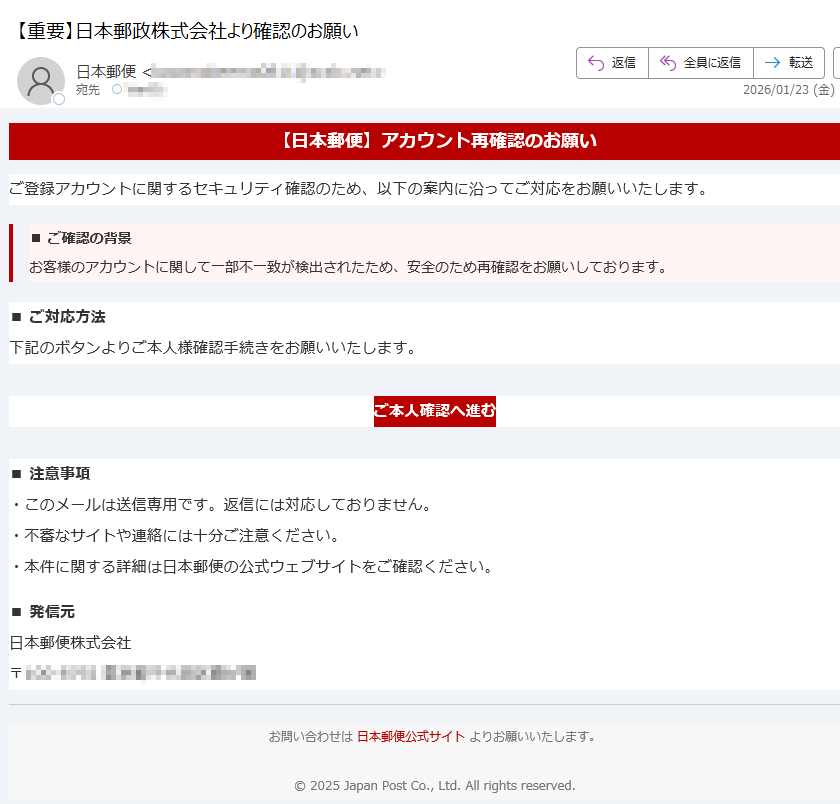Screen dimensions: 840x804
Task: Click the ご対応方法 section heading
Action: click(66, 317)
